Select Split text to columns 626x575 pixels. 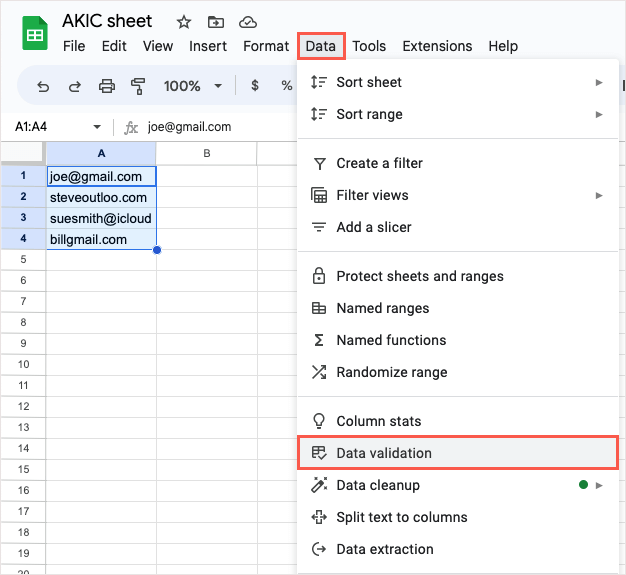click(401, 517)
